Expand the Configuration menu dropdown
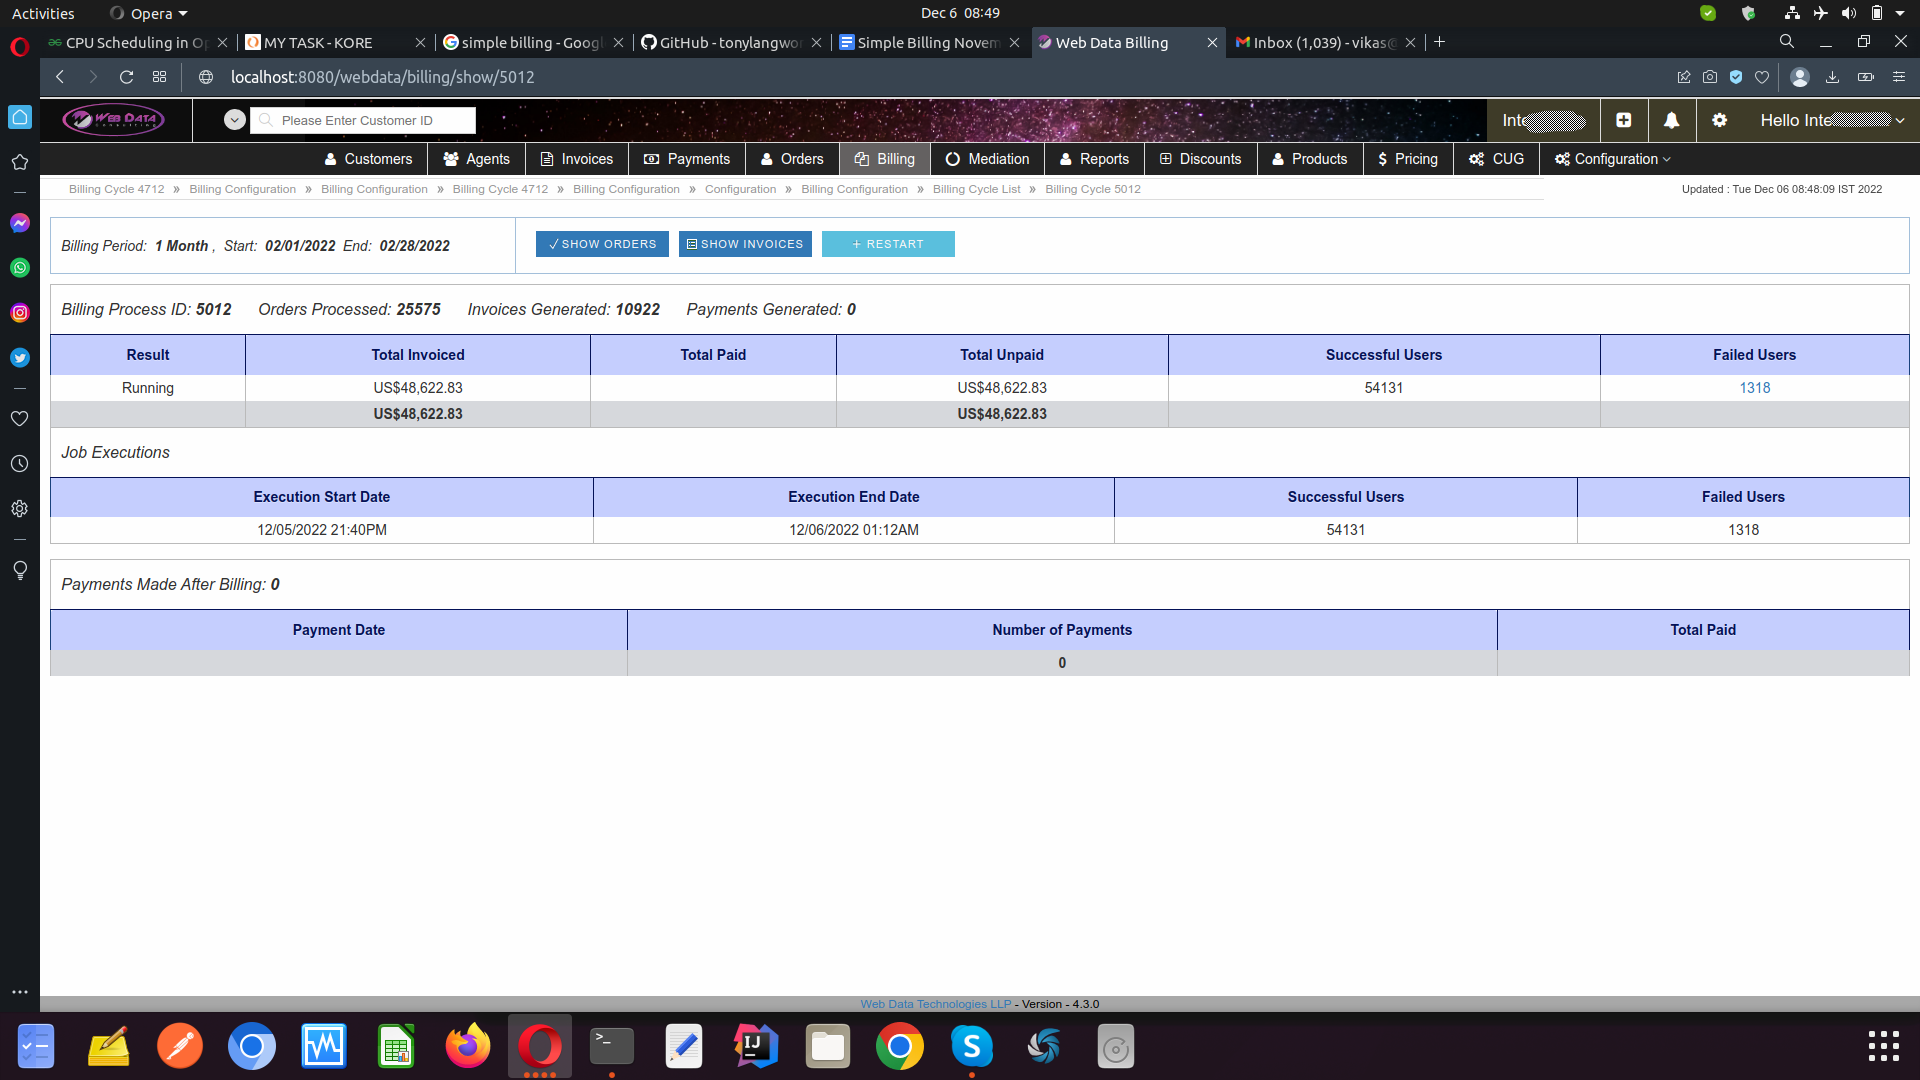Viewport: 1920px width, 1080px height. pyautogui.click(x=1612, y=159)
